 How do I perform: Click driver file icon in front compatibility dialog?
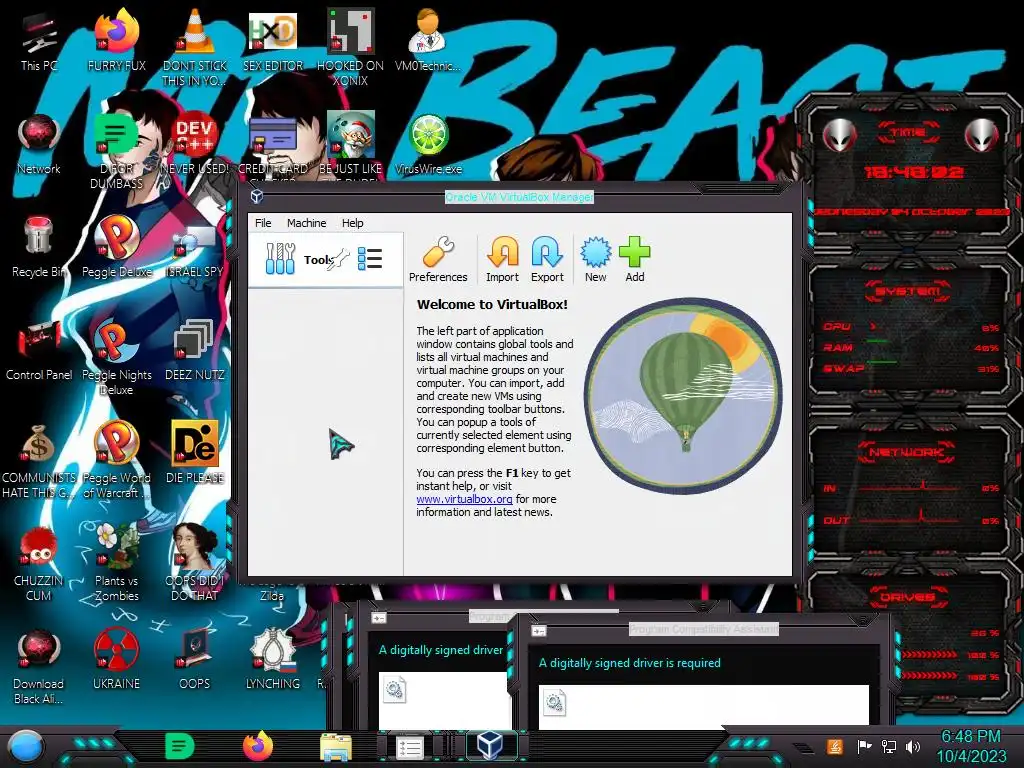click(554, 703)
